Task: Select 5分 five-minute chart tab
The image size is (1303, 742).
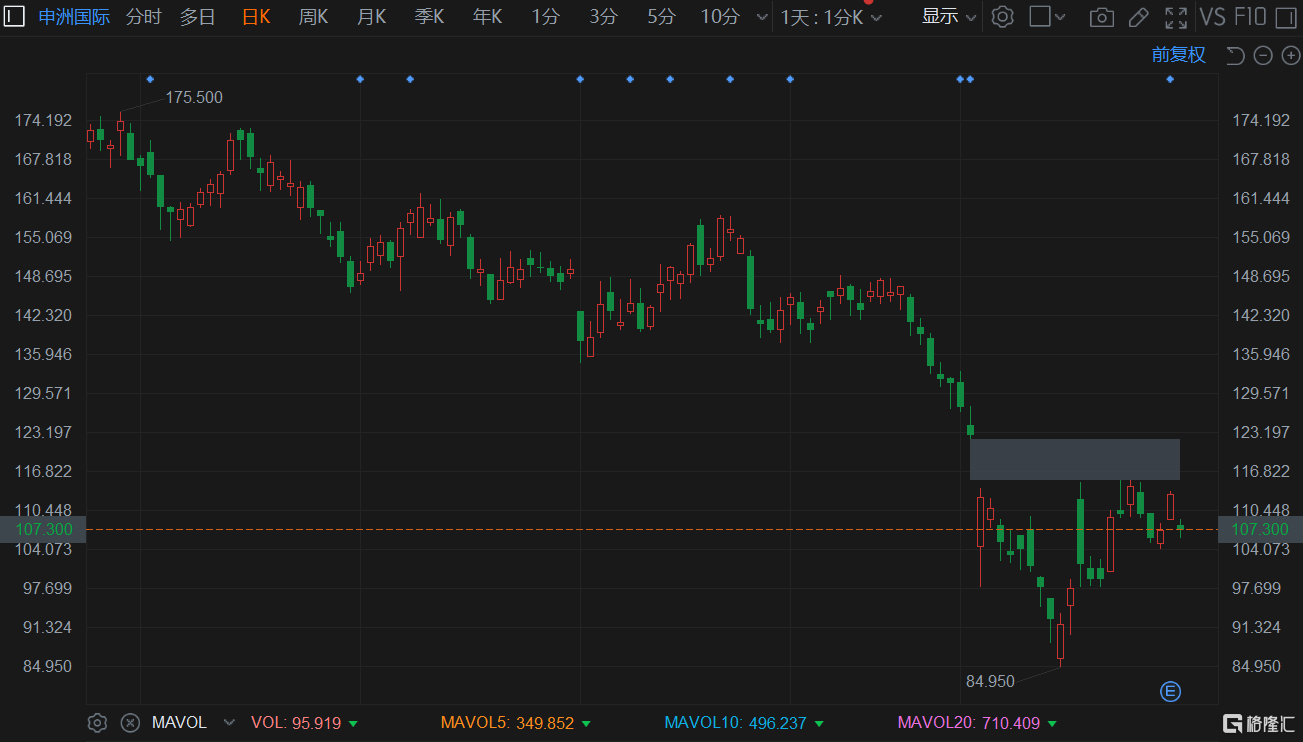Action: click(662, 17)
